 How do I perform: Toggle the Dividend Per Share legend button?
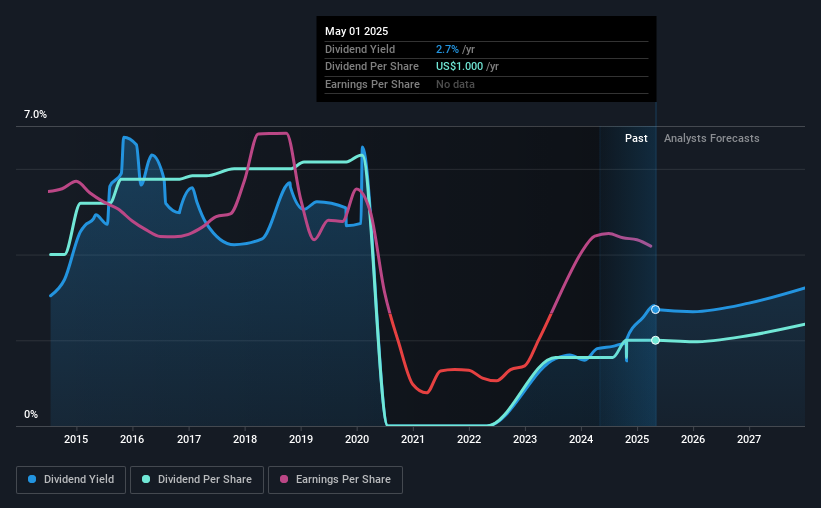(197, 480)
